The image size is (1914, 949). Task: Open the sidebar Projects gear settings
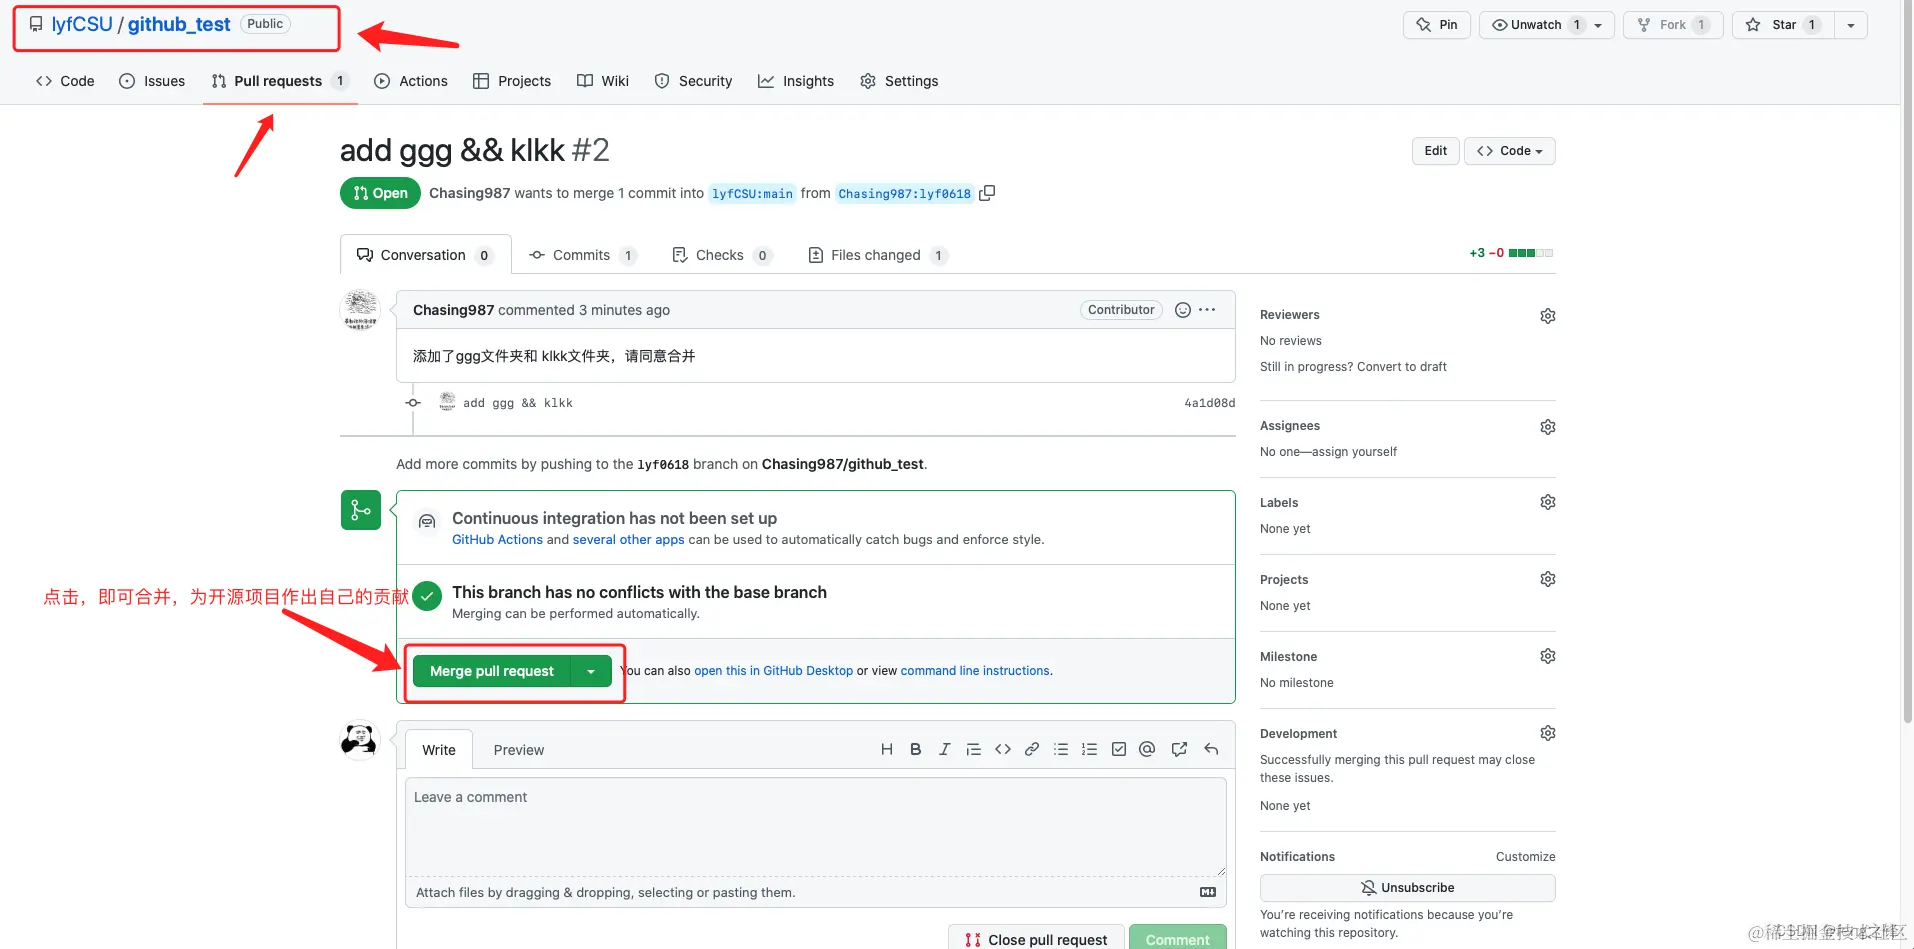coord(1548,579)
